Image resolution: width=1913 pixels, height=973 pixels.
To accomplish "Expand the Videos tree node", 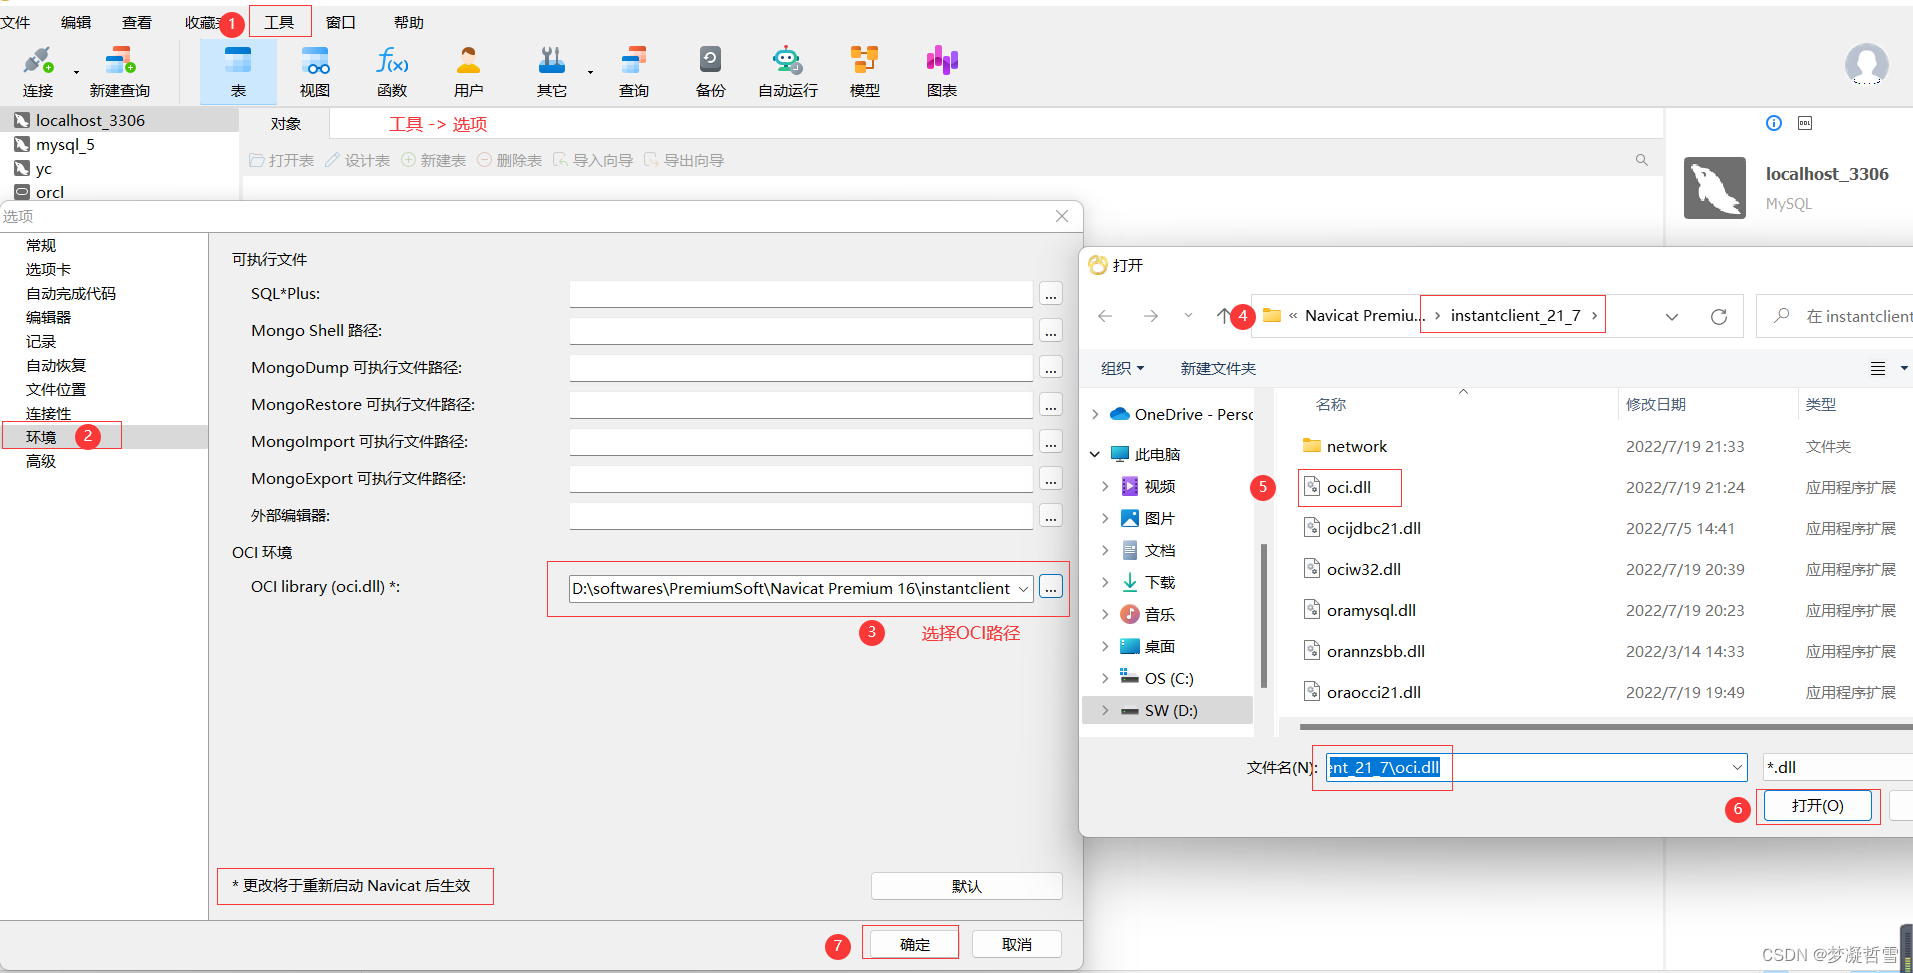I will (x=1105, y=486).
